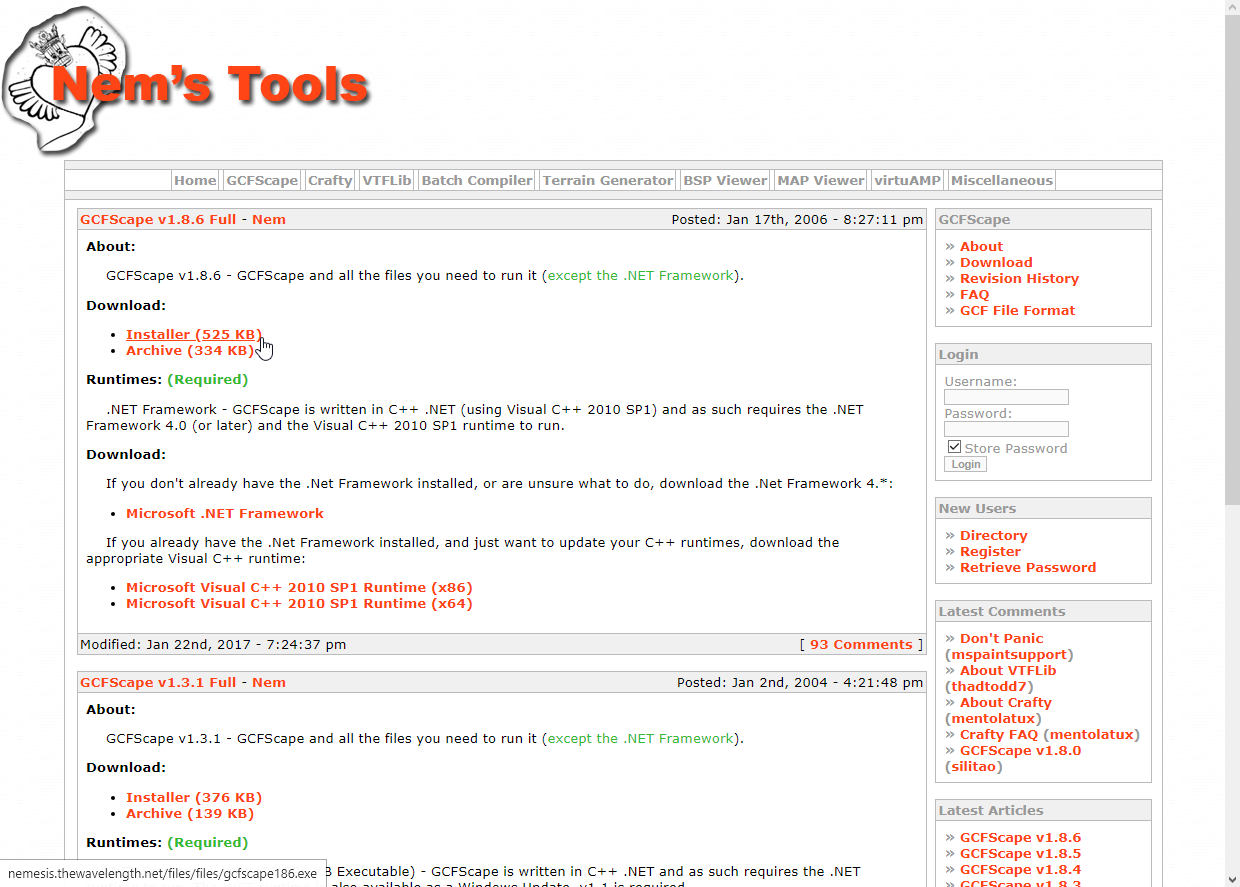
Task: Click Nem author link on v1.3.1 post
Action: point(269,682)
